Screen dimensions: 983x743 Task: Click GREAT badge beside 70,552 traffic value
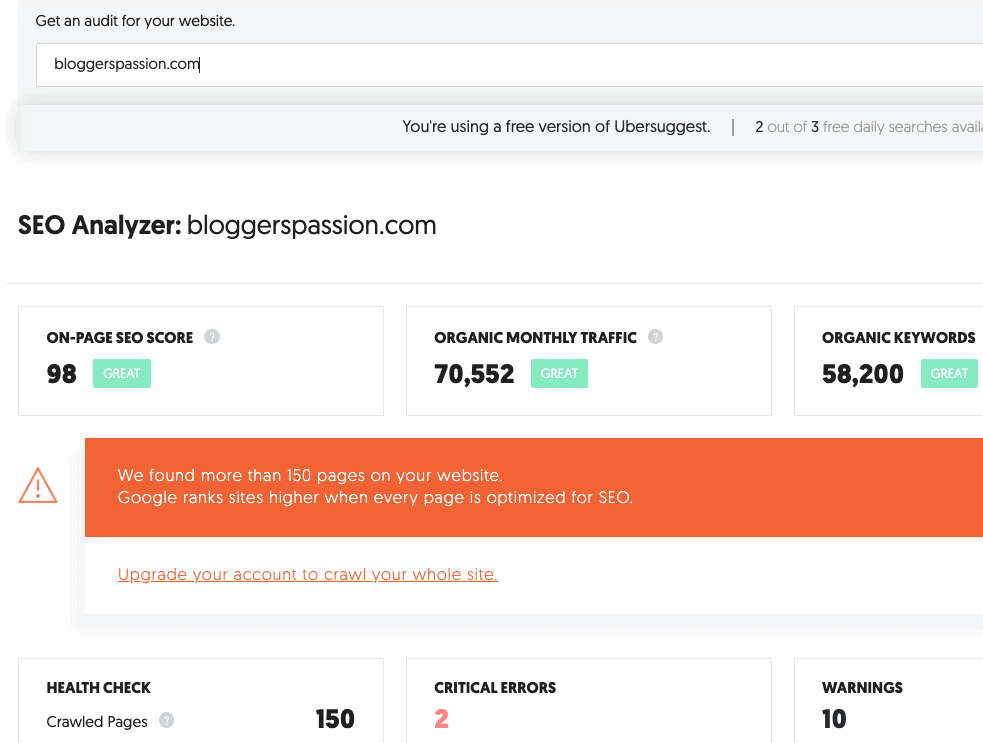559,374
